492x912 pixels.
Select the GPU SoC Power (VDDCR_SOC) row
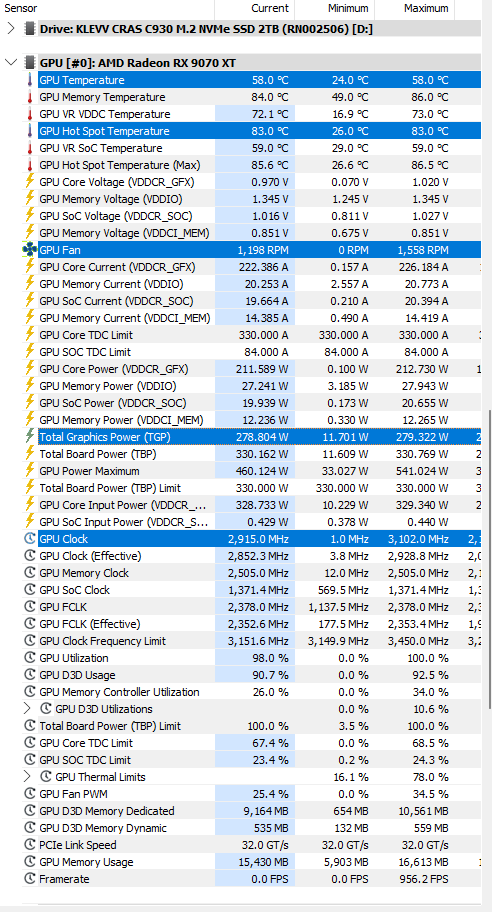(260, 402)
